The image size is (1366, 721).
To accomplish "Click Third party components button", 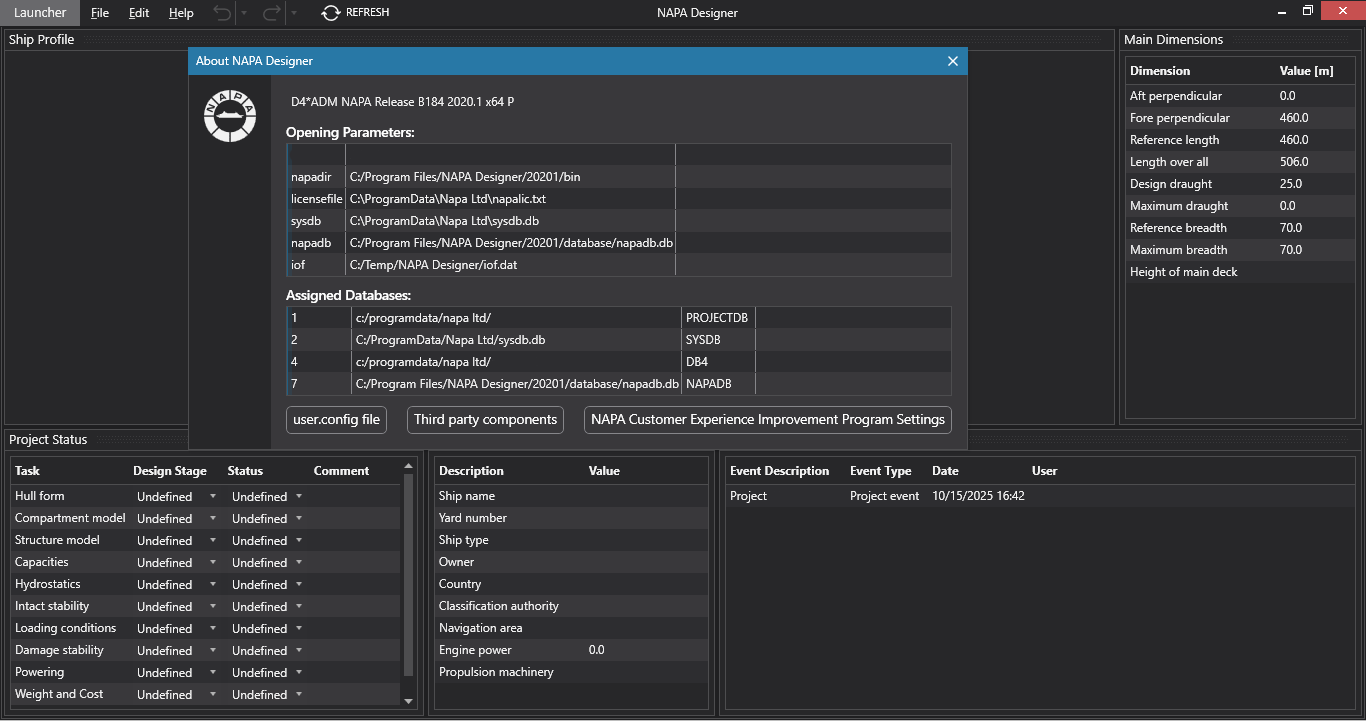I will (485, 420).
